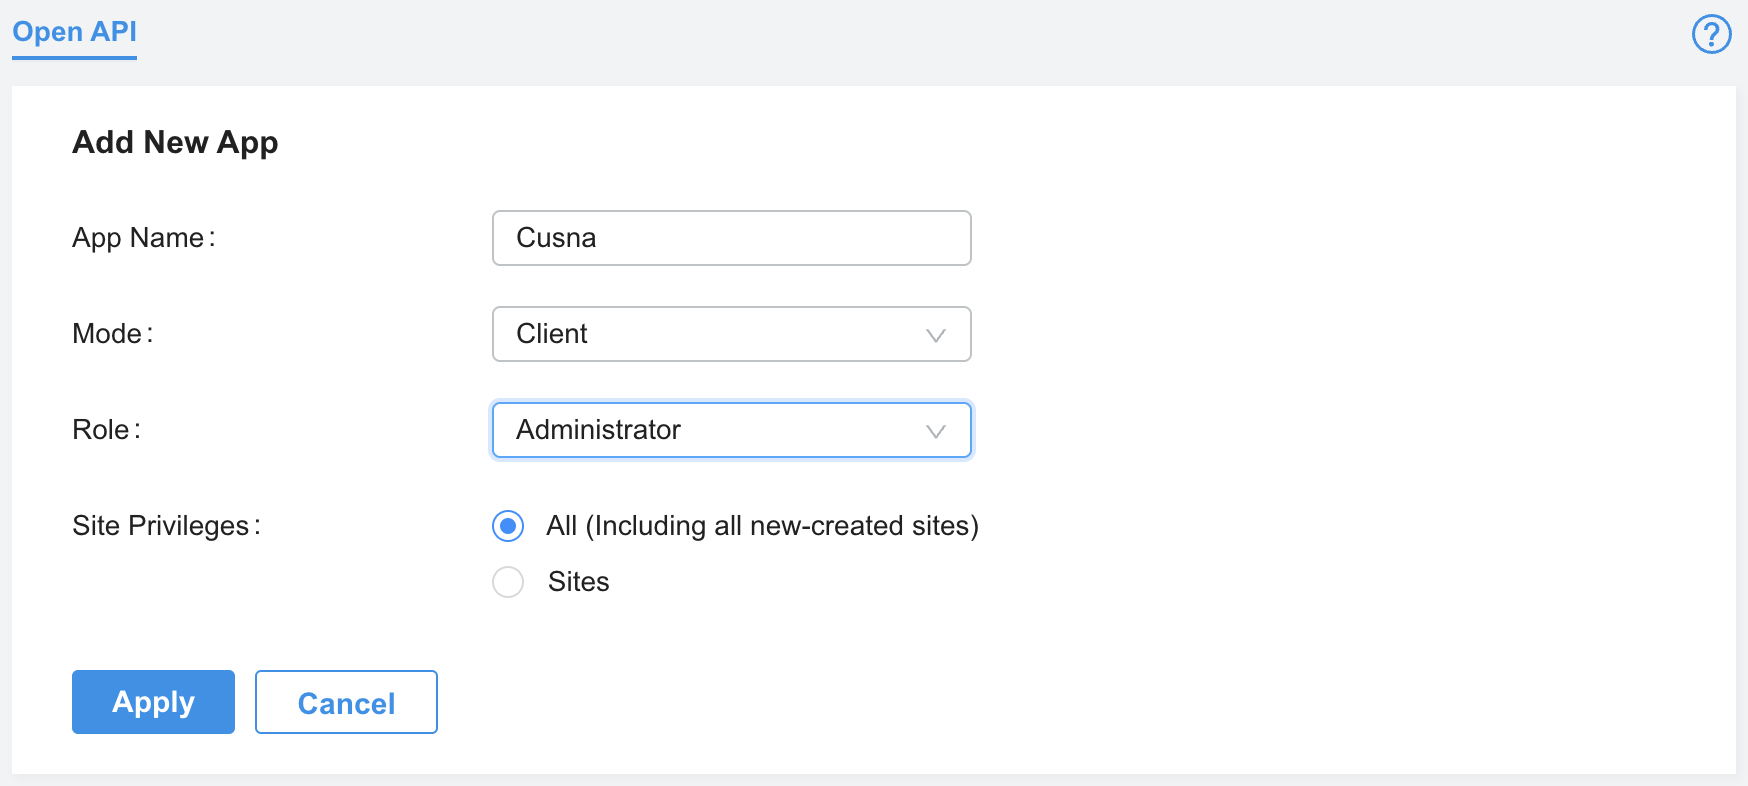Click the chevron arrow in Mode field
The height and width of the screenshot is (786, 1748).
tap(936, 335)
